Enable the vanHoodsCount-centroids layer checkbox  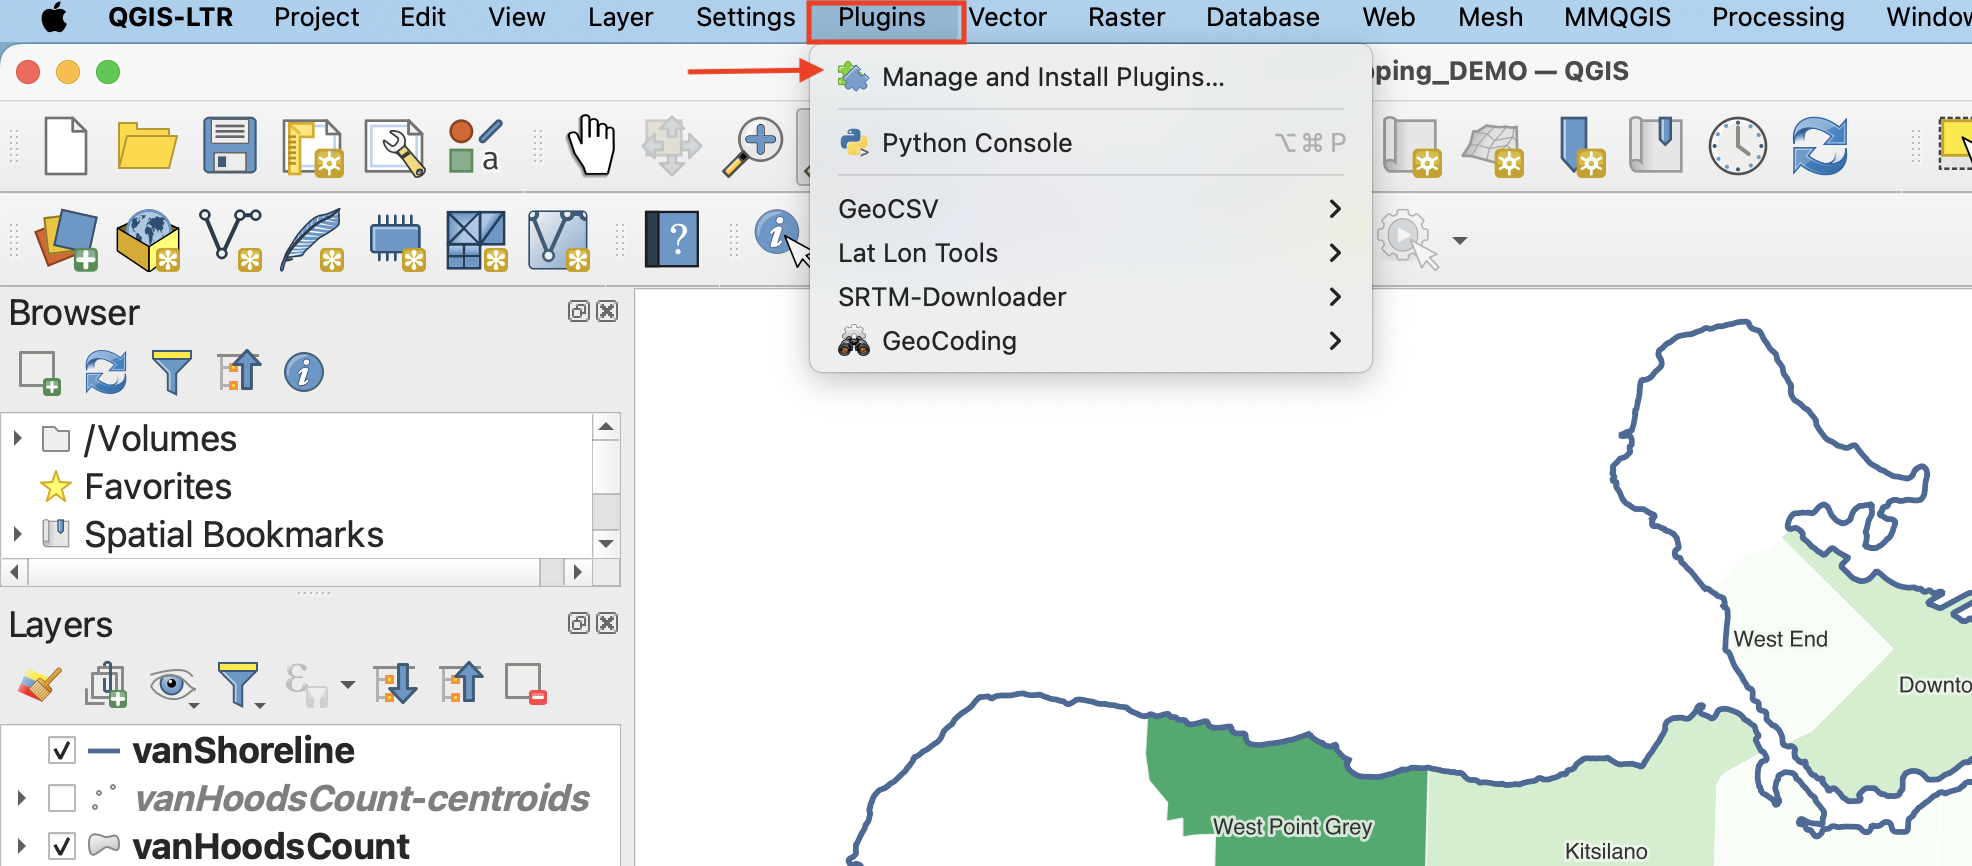(62, 798)
